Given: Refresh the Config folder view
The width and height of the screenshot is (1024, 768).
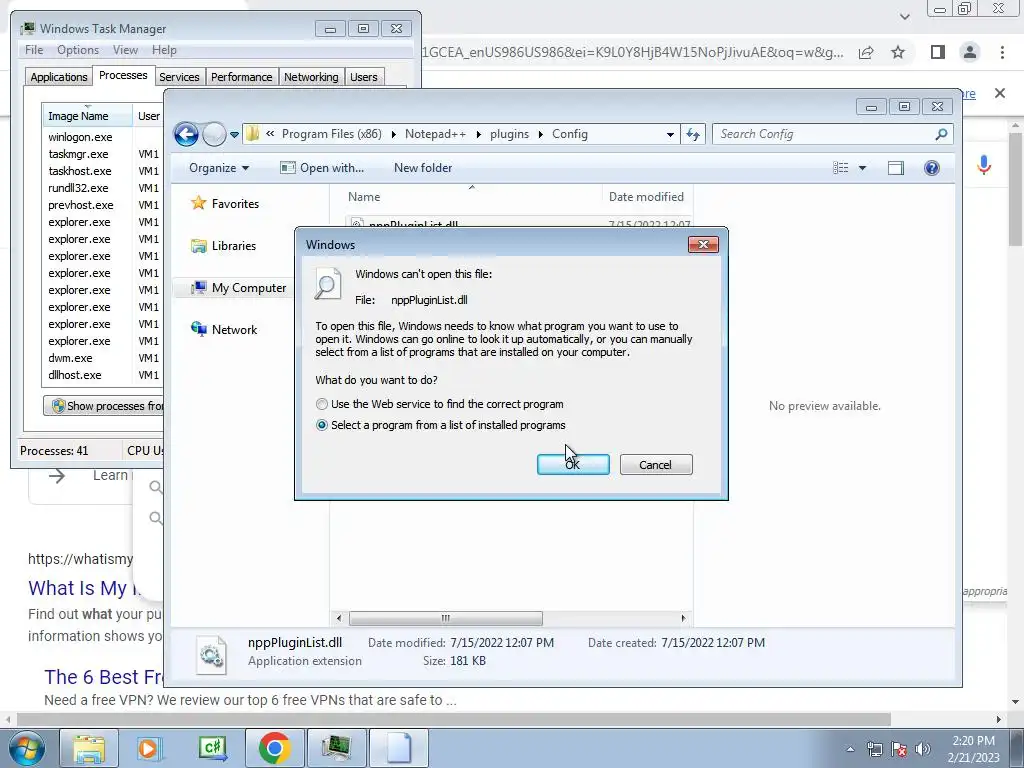Looking at the screenshot, I should point(693,135).
